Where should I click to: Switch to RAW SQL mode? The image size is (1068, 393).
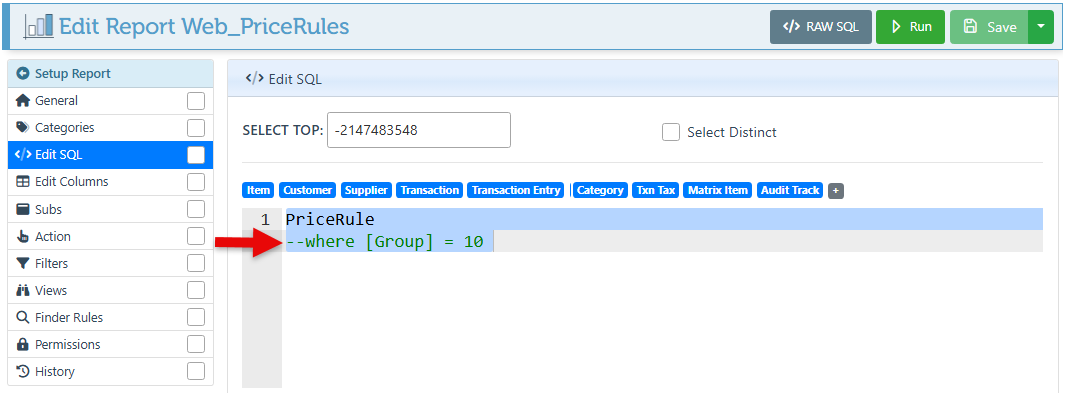point(821,27)
